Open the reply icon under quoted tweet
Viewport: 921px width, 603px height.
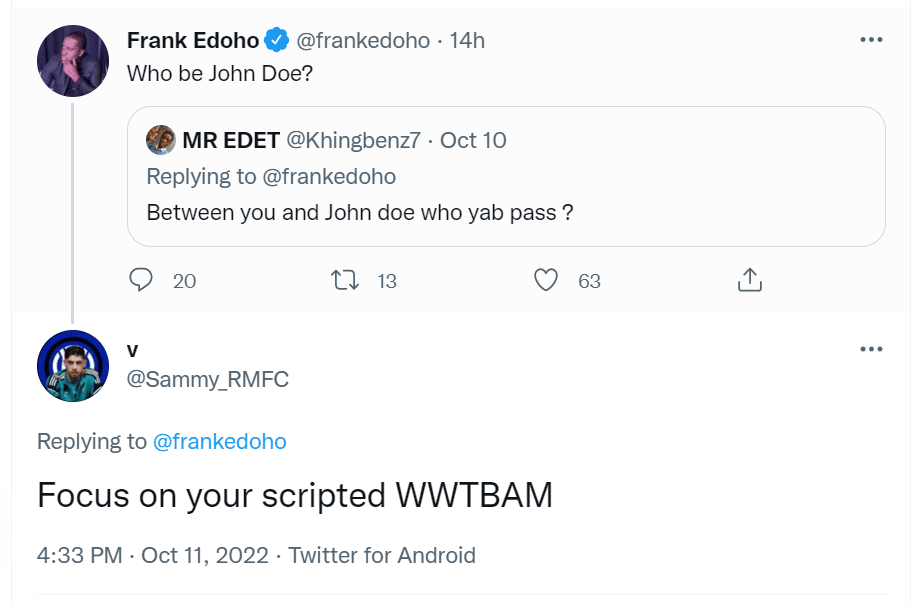pos(141,281)
